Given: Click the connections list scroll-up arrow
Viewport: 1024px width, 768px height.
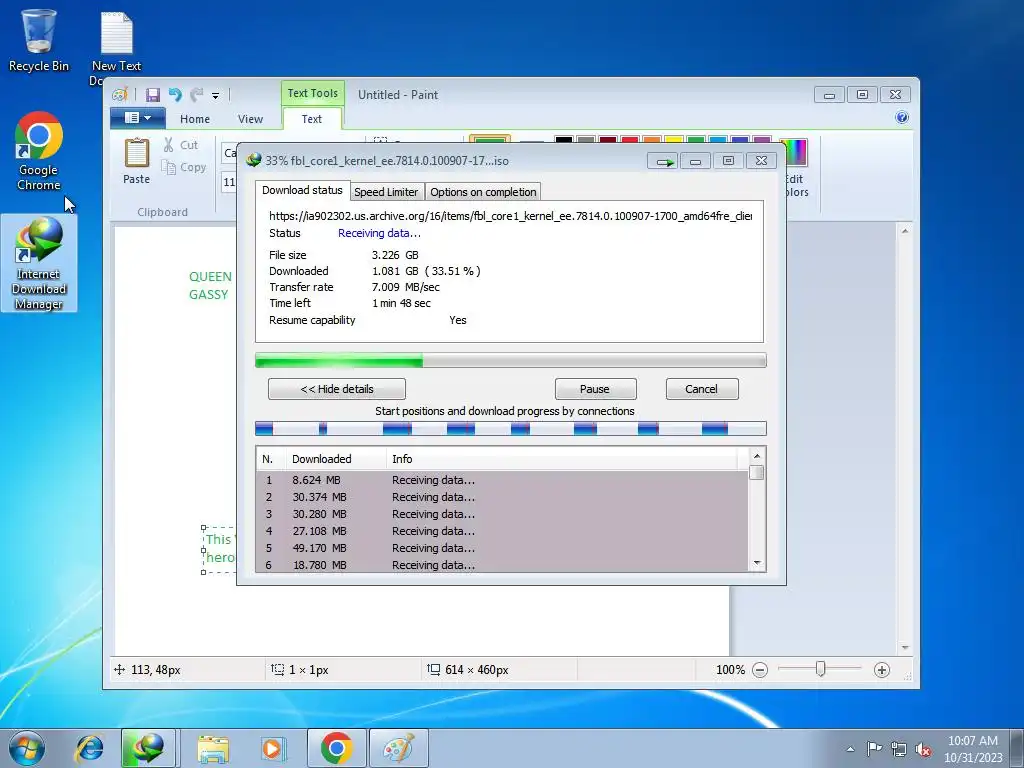Looking at the screenshot, I should pos(757,456).
